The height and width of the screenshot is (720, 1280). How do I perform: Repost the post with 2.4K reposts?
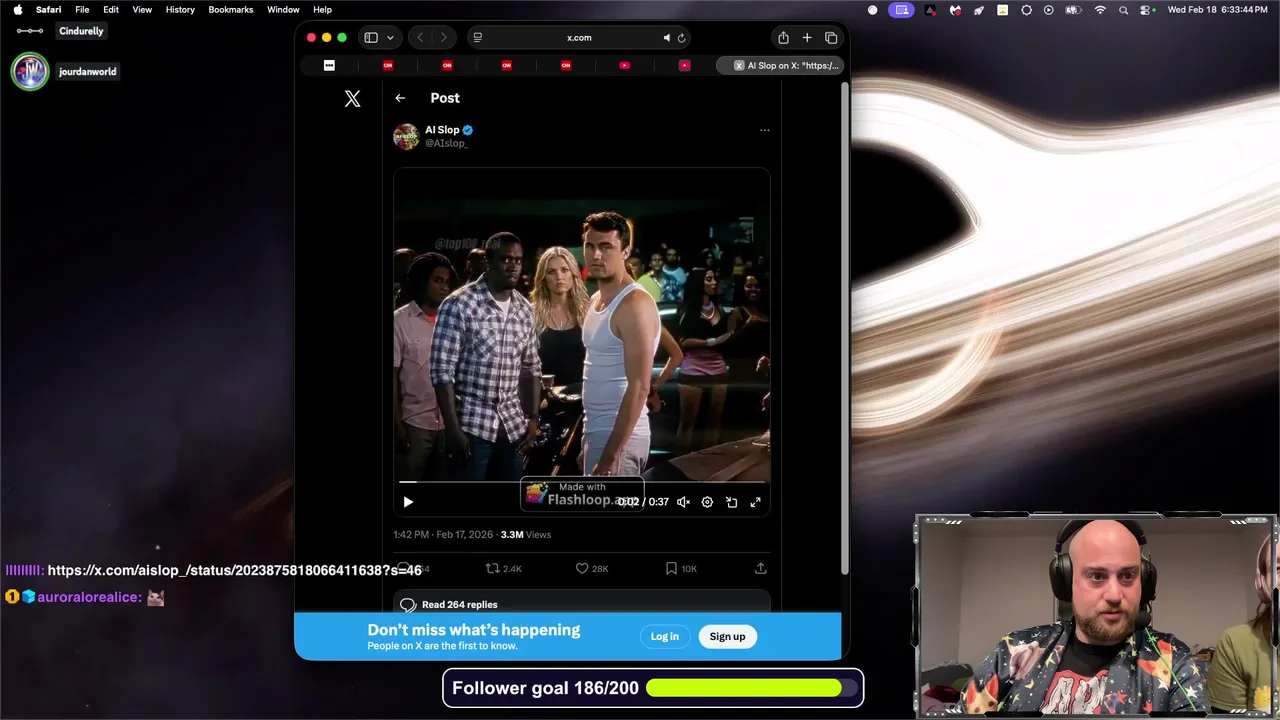[x=503, y=568]
